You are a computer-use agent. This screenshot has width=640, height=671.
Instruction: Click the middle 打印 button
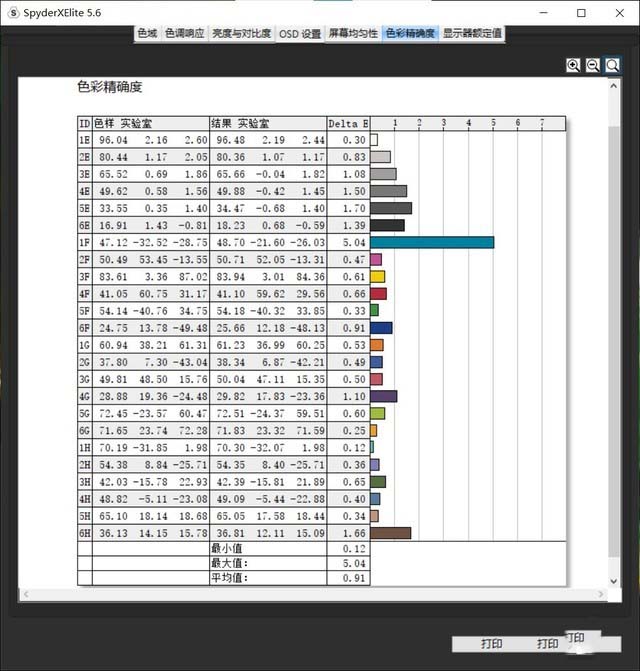coord(548,644)
